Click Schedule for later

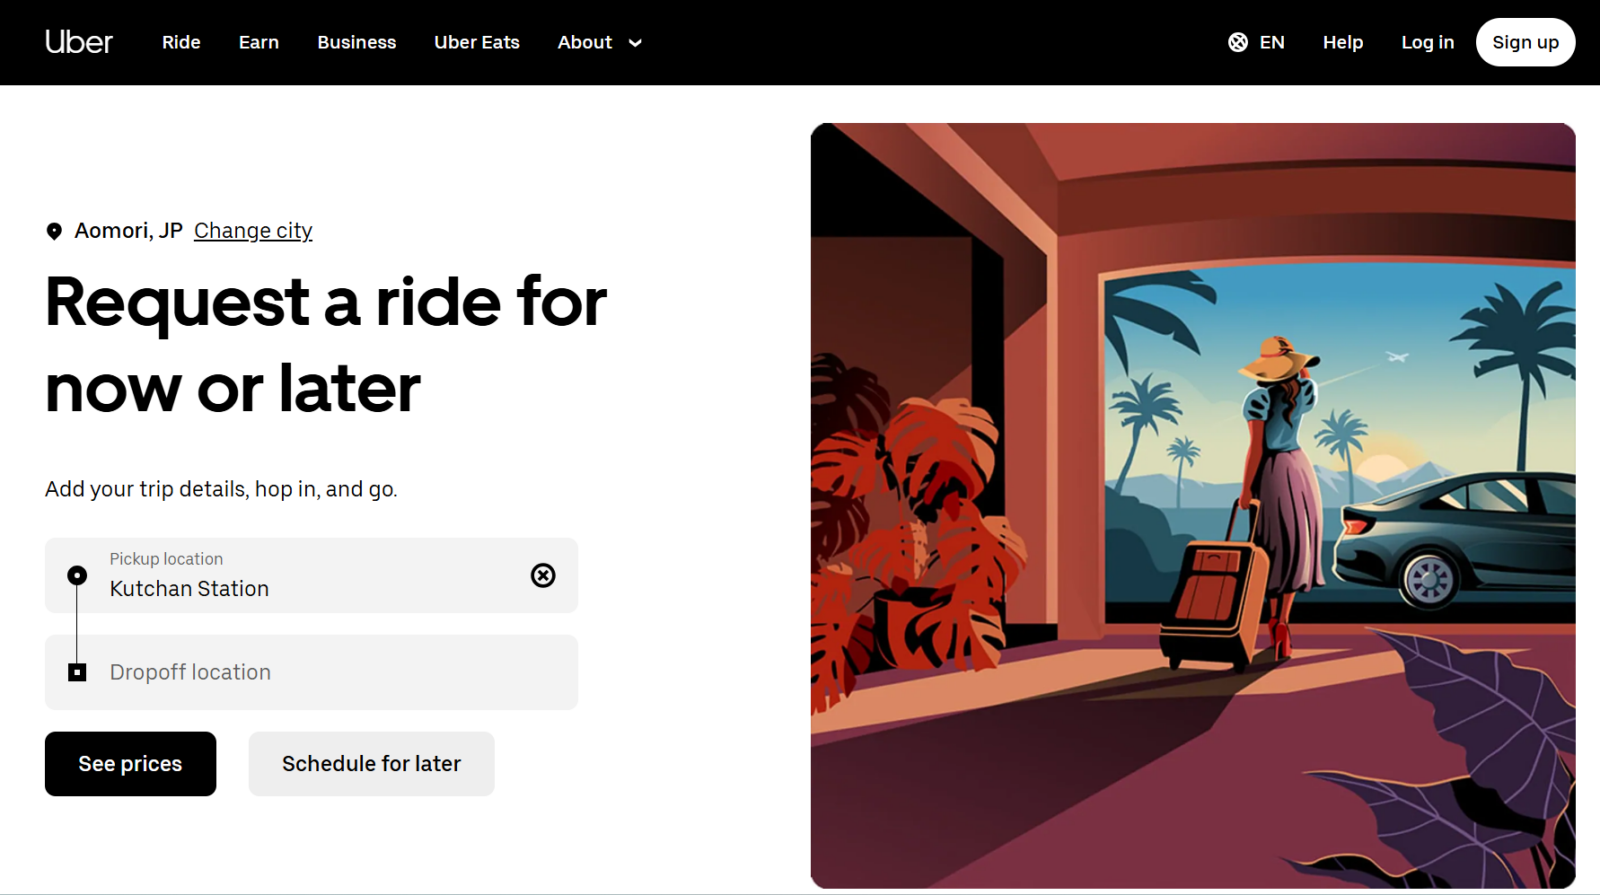(x=371, y=764)
